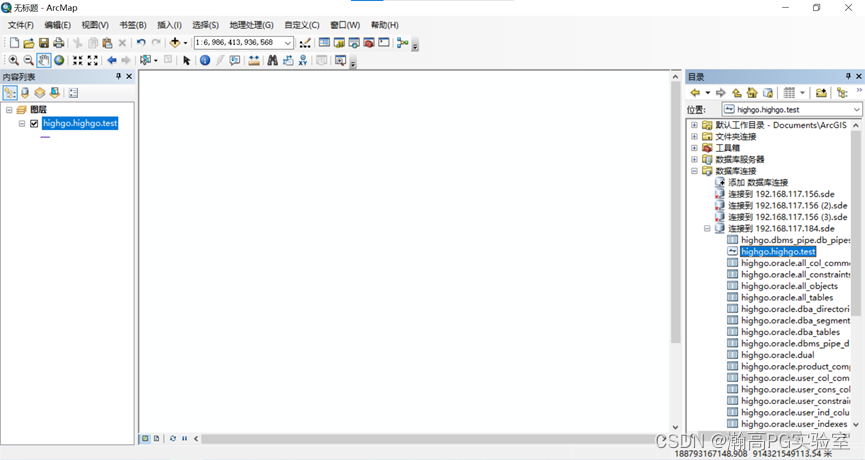Open Add Data dropdown arrow
Screen dimensions: 865x460
coord(185,43)
